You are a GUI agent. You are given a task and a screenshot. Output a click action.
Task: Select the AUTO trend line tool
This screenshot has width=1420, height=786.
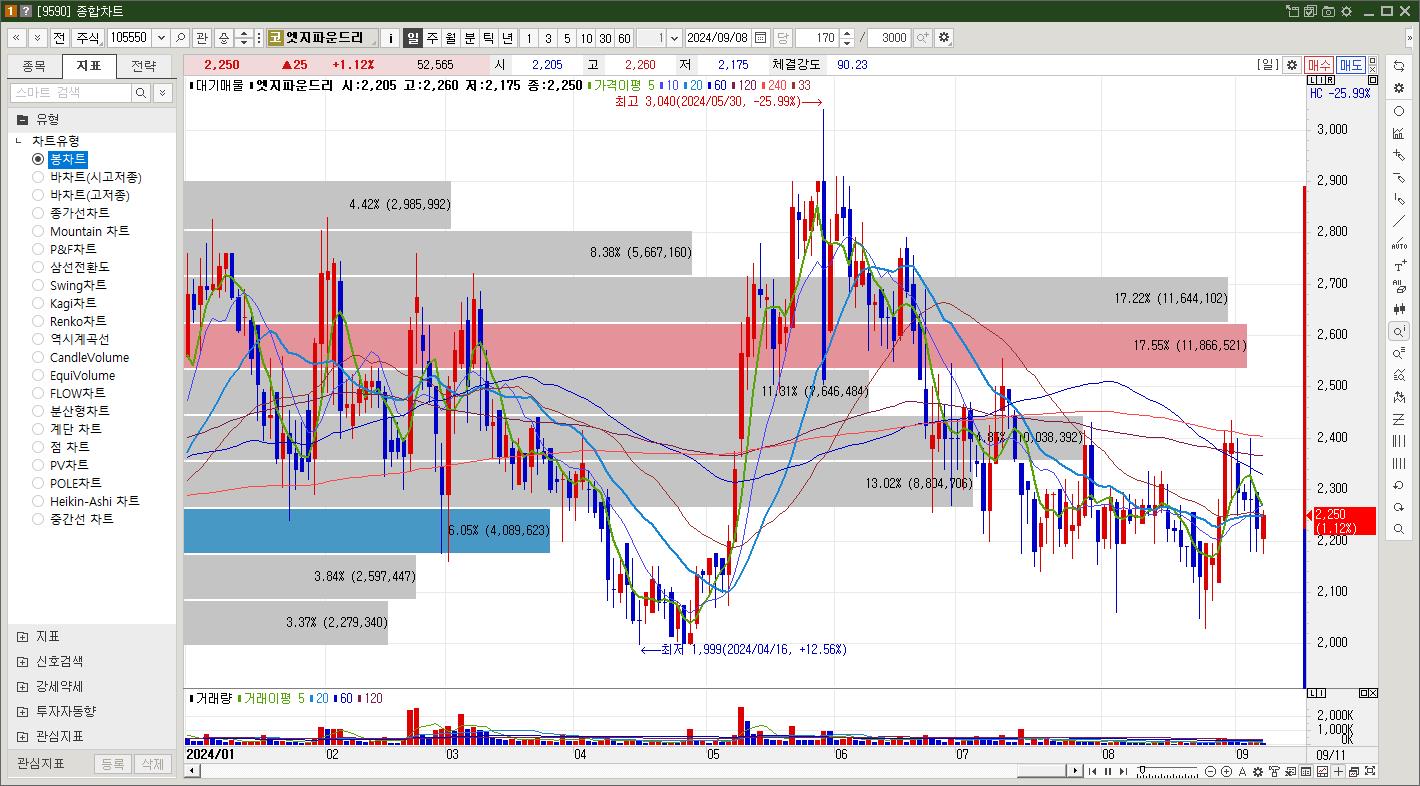[1399, 243]
